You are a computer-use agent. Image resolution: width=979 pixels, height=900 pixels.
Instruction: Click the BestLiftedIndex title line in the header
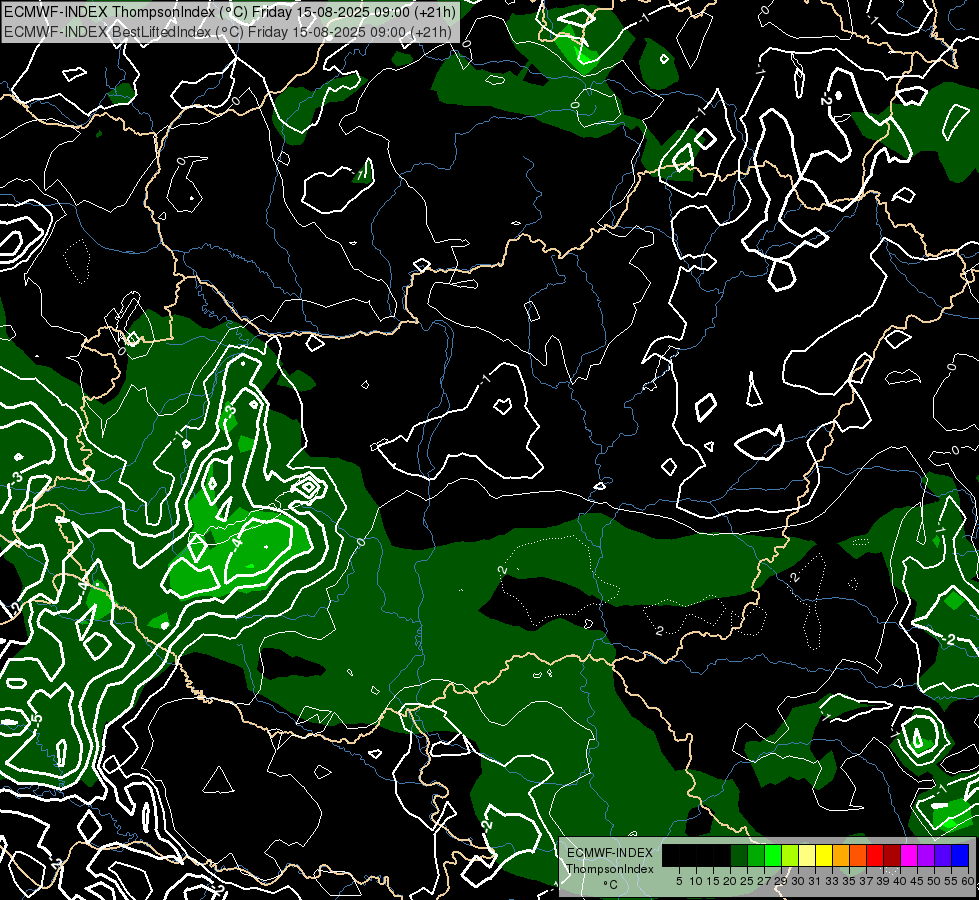[227, 31]
